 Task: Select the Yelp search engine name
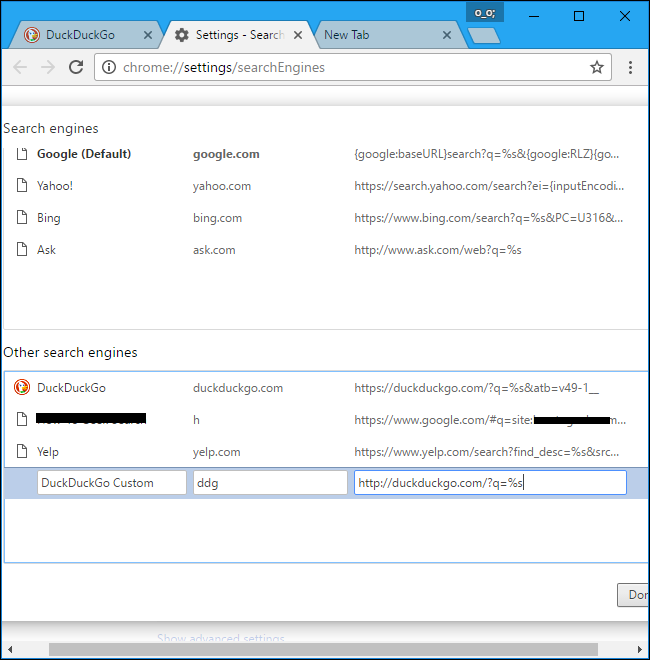pos(48,452)
